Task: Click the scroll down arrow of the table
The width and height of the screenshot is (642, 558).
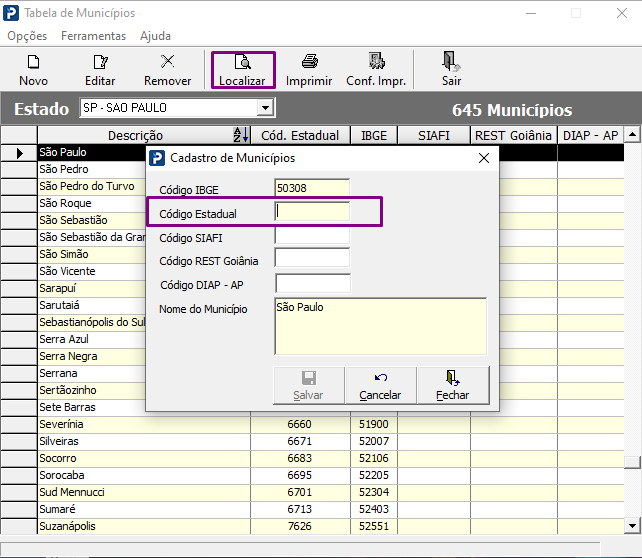Action: click(633, 526)
